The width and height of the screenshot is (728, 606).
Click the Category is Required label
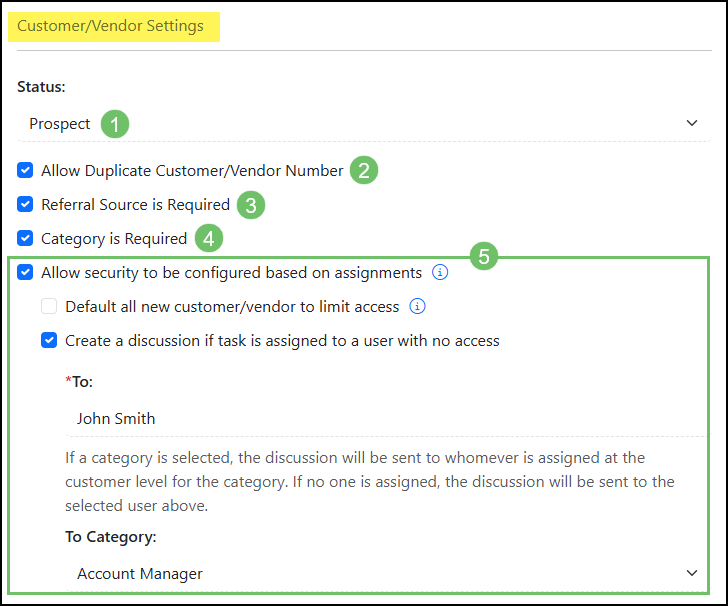tap(114, 239)
